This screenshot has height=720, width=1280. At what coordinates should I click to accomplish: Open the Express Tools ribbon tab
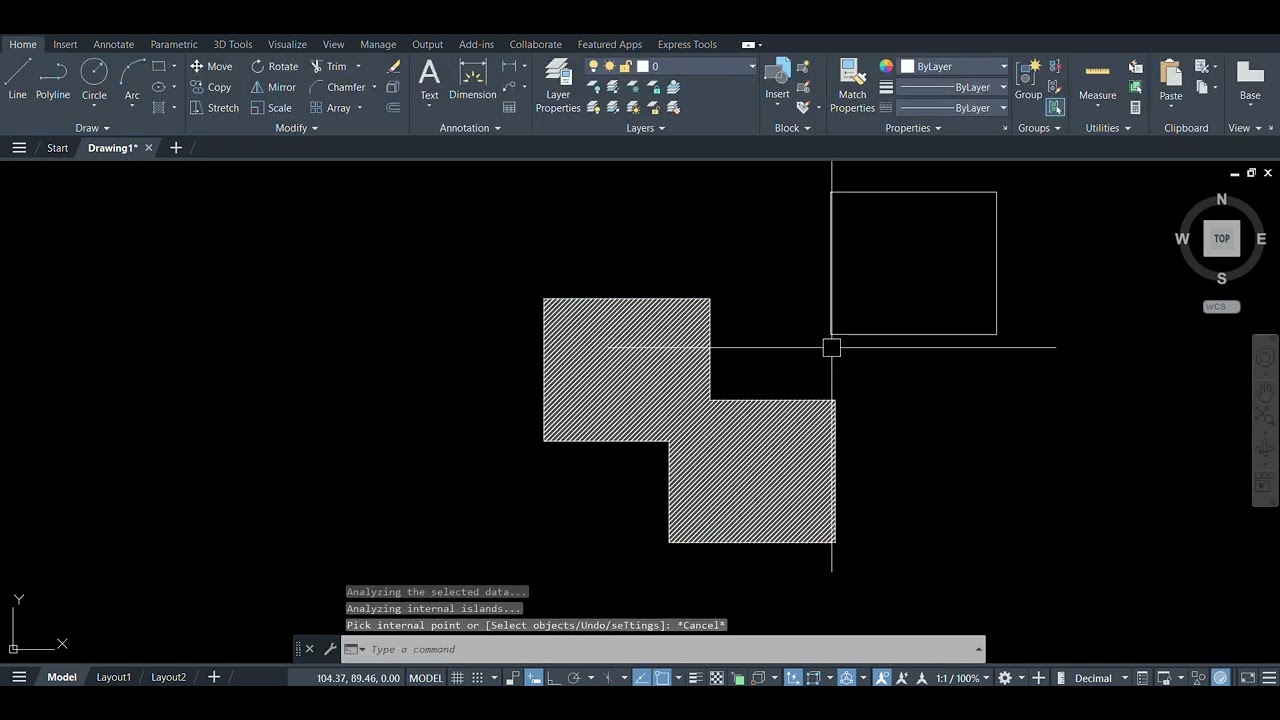[x=687, y=44]
